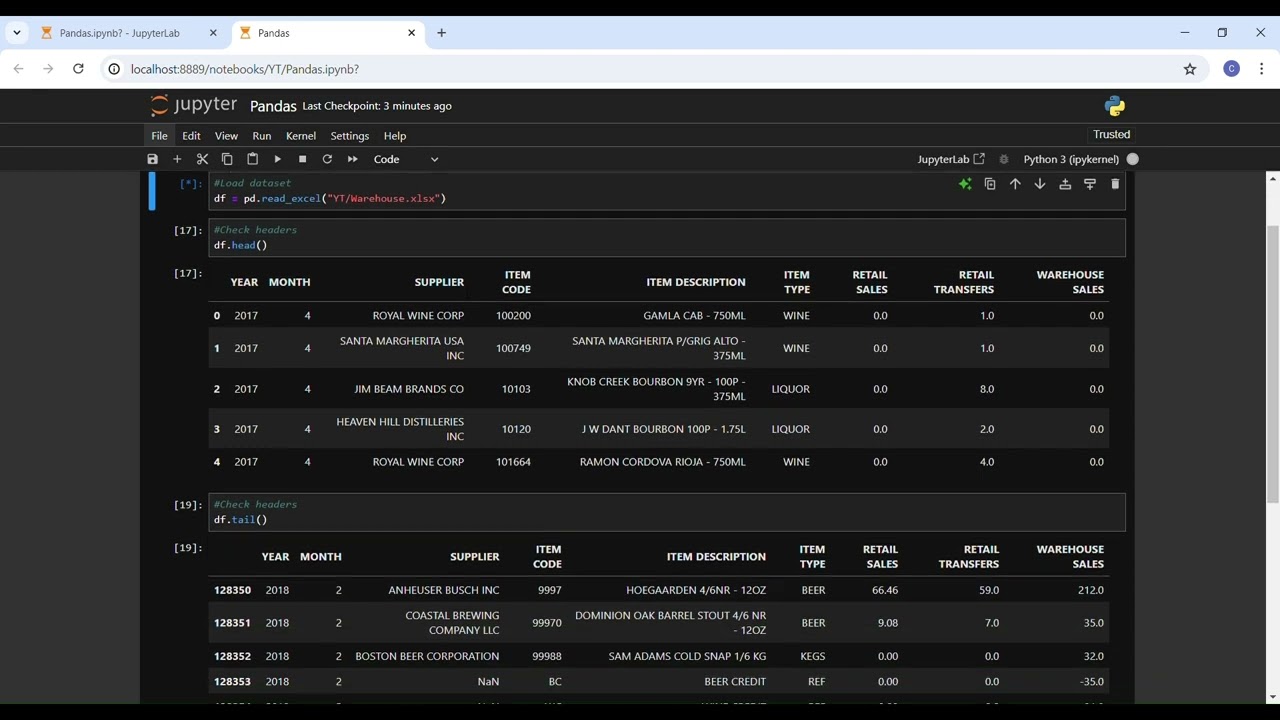Open a new browser tab

tap(441, 33)
